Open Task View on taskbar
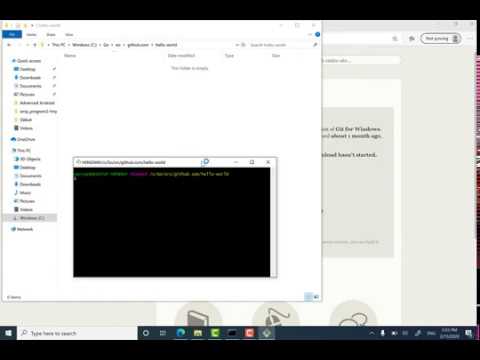The height and width of the screenshot is (360, 480). tap(163, 333)
